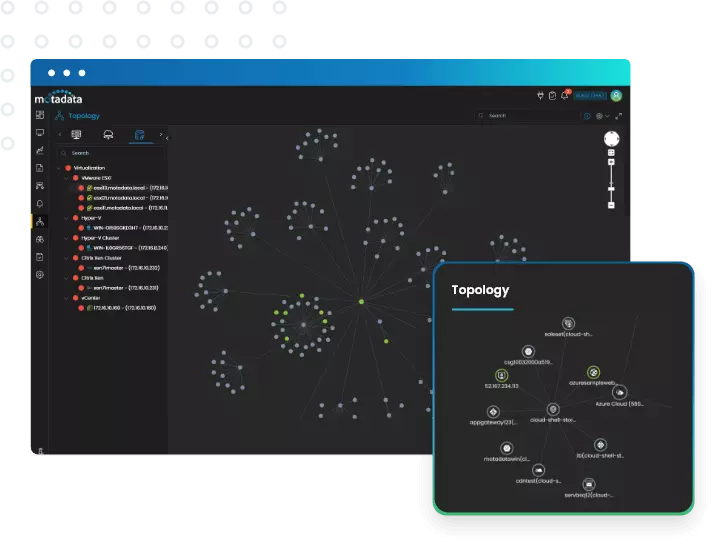725x556 pixels.
Task: Select xen7master under Citrix Xen Cluster
Action: (119, 268)
